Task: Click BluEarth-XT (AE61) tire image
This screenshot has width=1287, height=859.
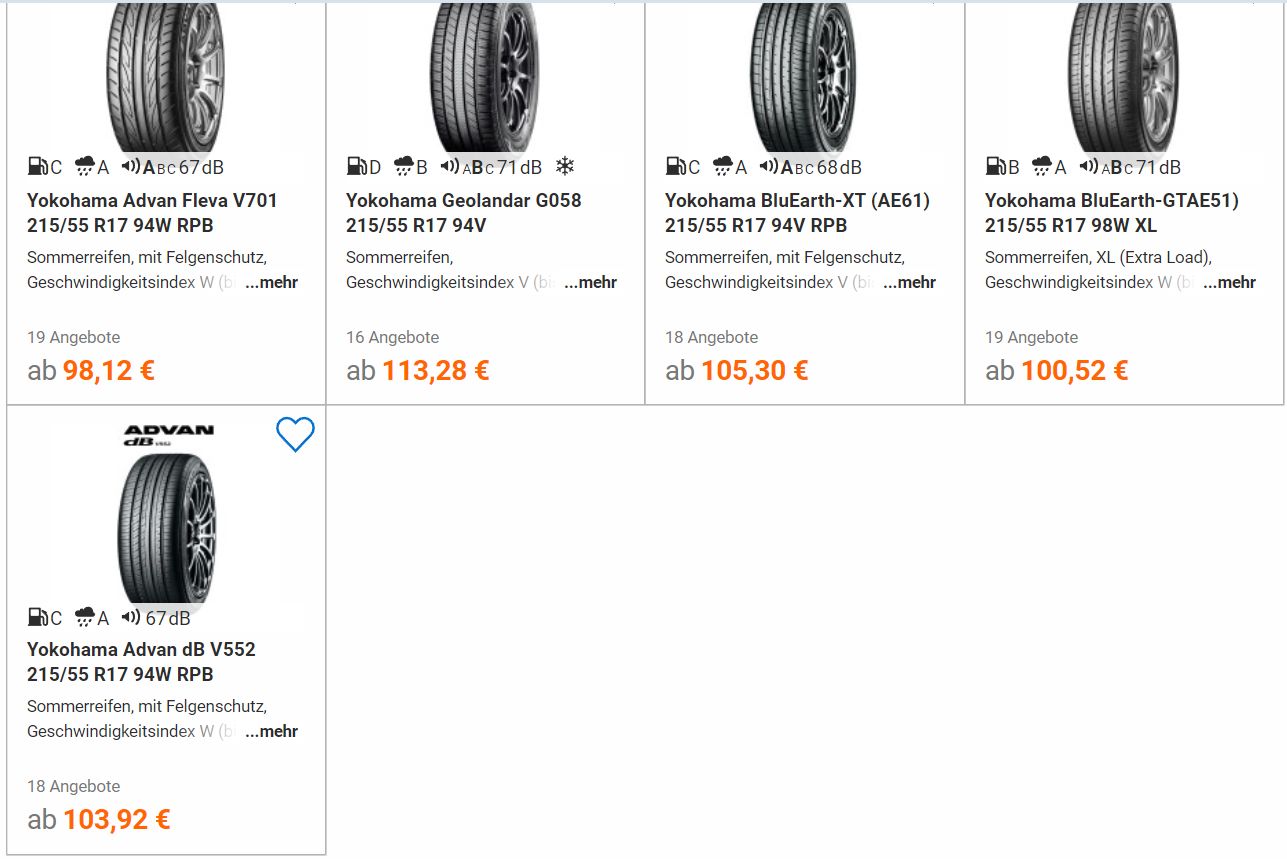Action: click(803, 76)
